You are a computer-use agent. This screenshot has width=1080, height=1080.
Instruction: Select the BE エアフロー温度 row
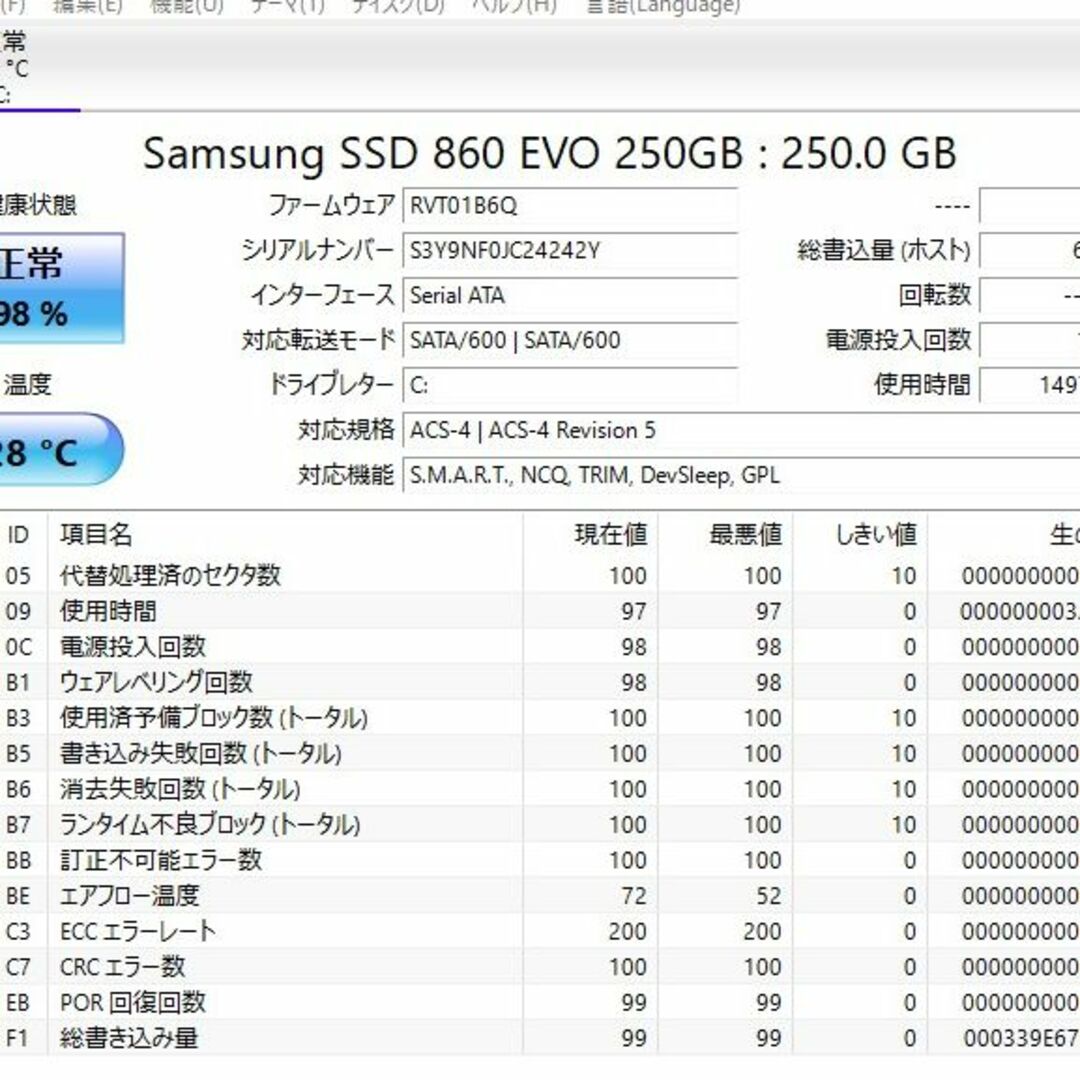[x=540, y=896]
